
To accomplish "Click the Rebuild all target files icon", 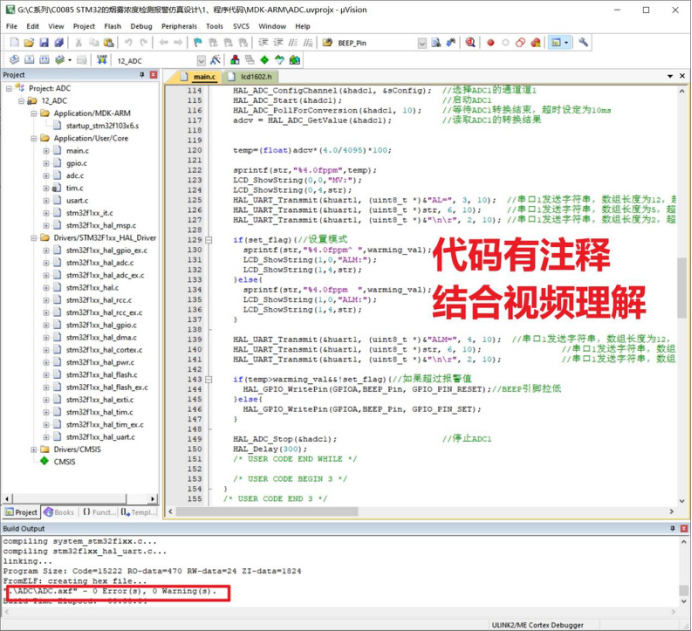I will click(44, 60).
